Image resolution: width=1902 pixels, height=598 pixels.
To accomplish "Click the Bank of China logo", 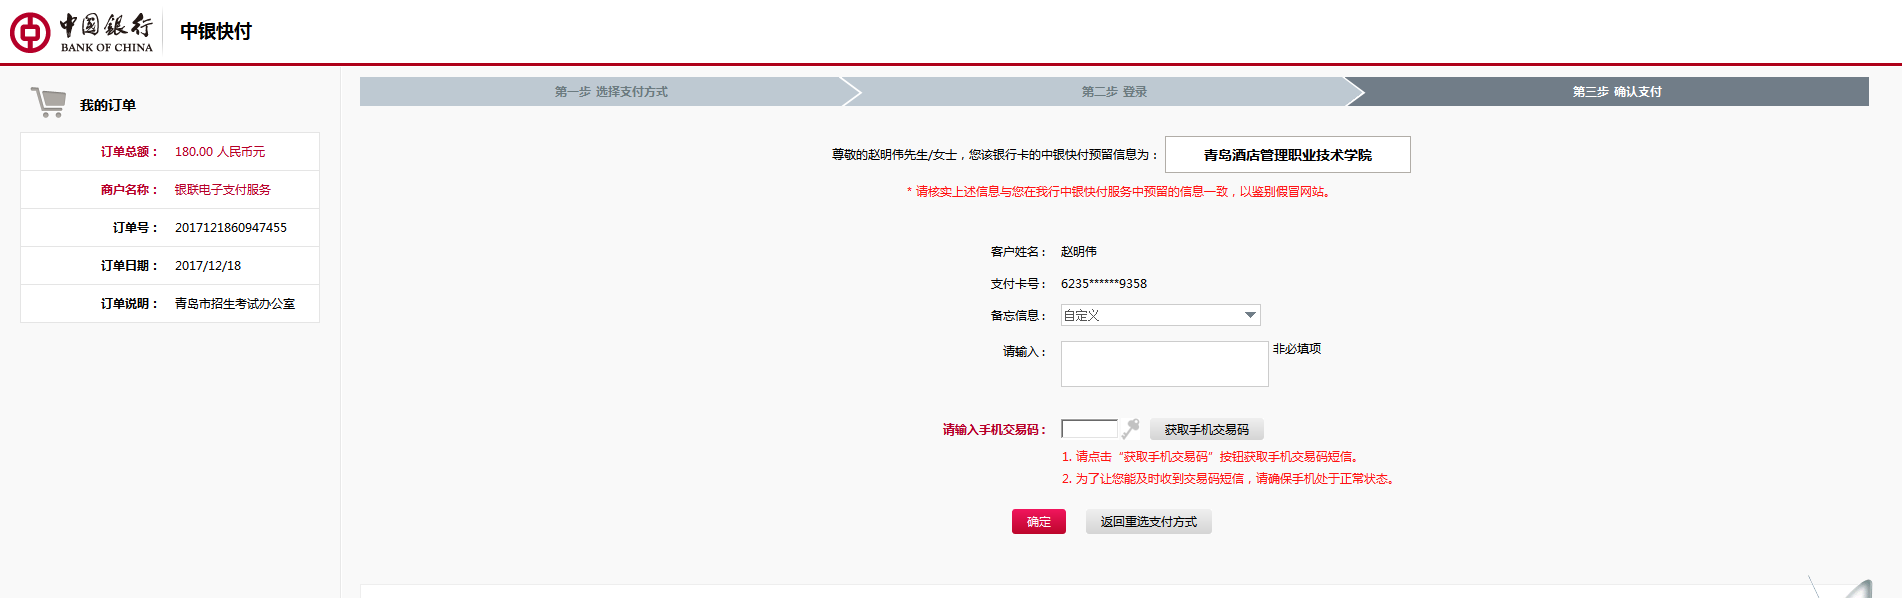I will click(82, 32).
